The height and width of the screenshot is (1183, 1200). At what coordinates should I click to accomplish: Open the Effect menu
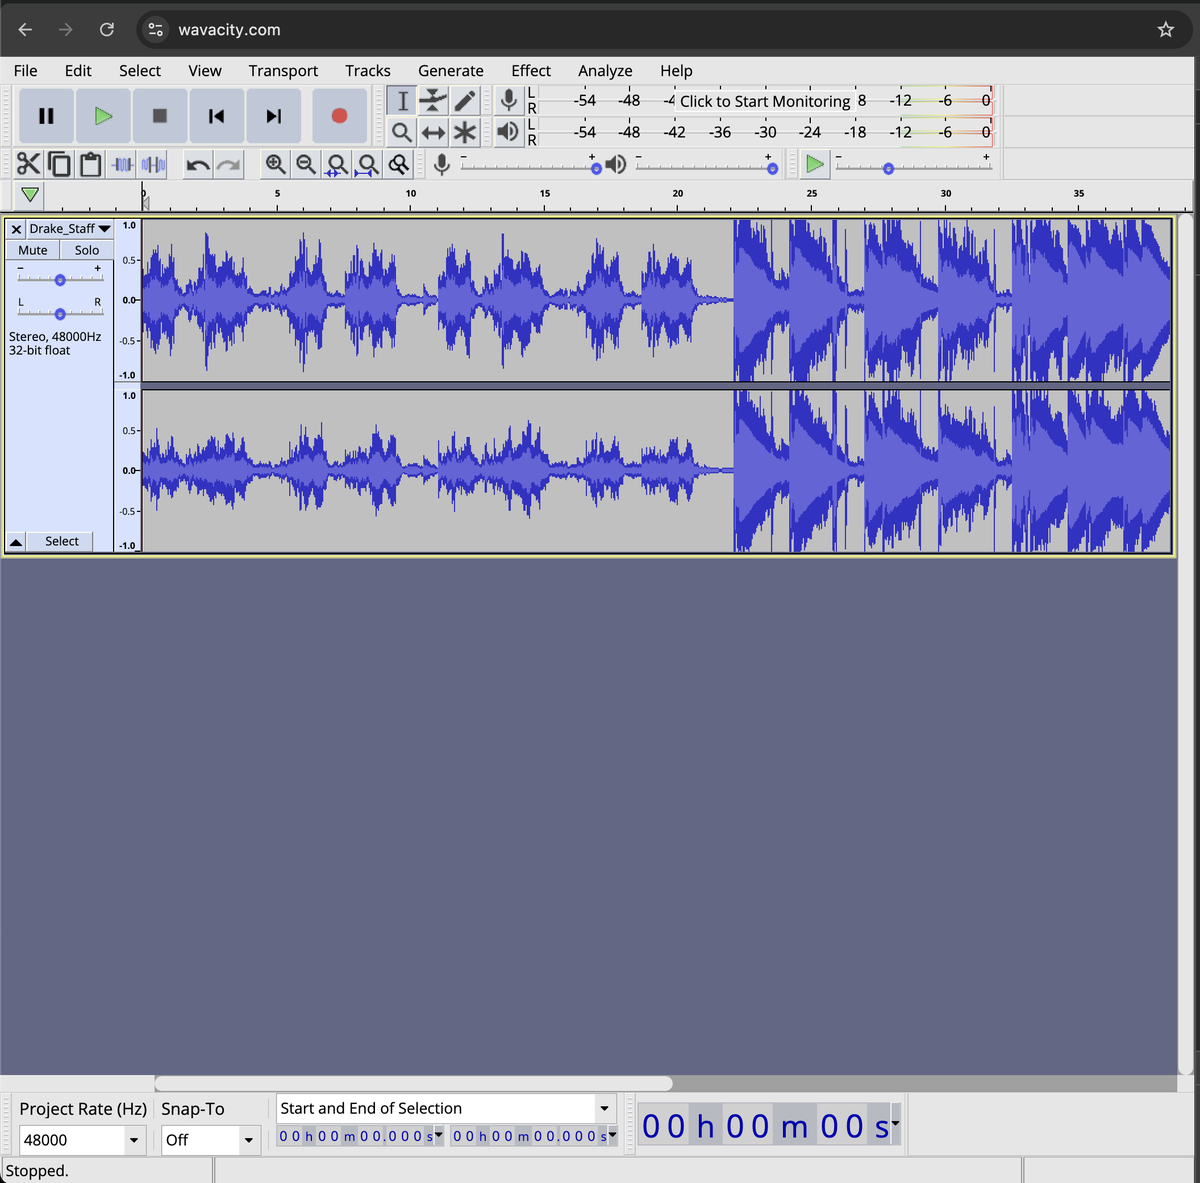click(x=530, y=70)
